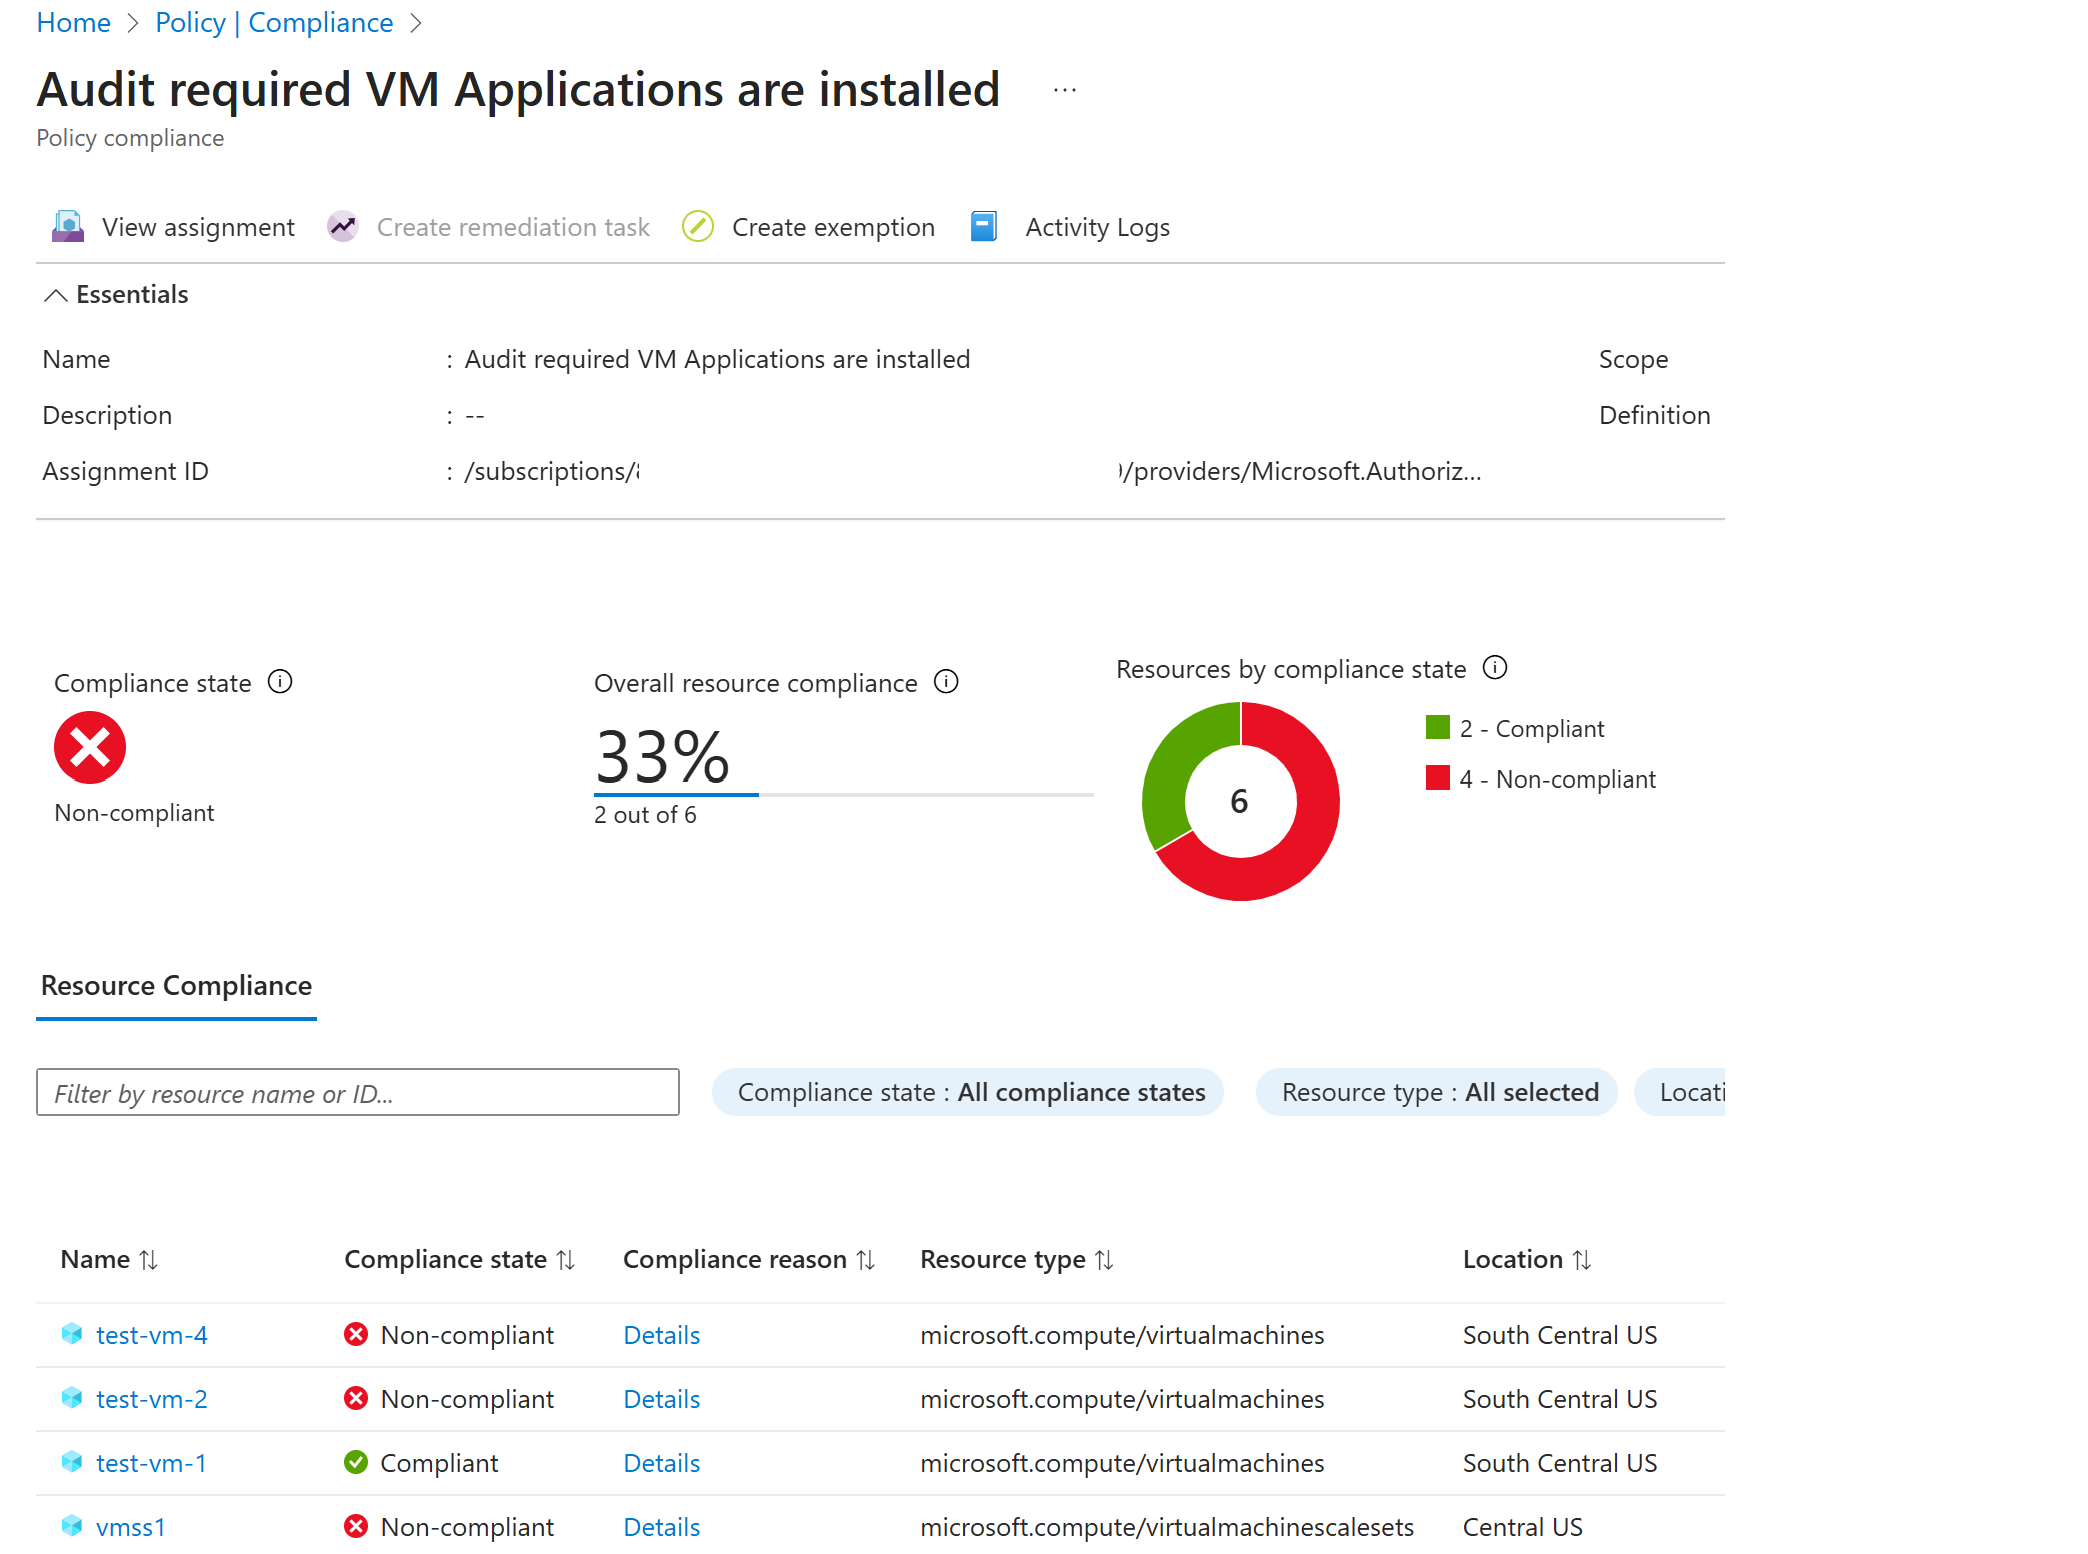Open the ellipsis menu beside the page title
This screenshot has height=1554, width=2088.
click(1063, 89)
